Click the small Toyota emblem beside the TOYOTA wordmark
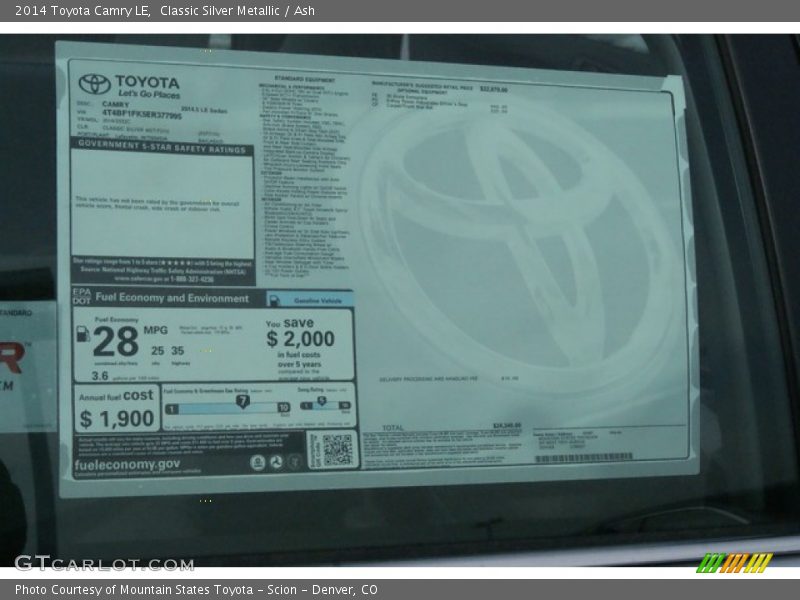Screen dimensions: 800x600 pos(94,84)
